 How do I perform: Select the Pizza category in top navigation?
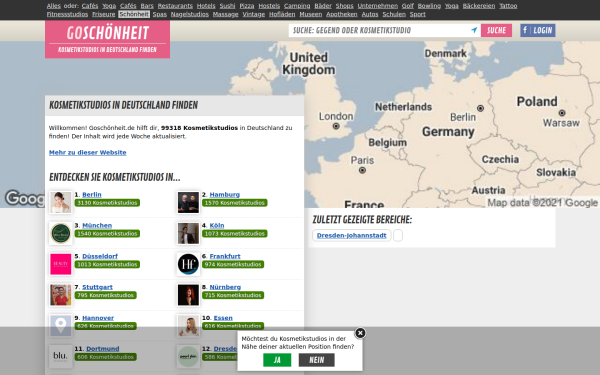247,6
